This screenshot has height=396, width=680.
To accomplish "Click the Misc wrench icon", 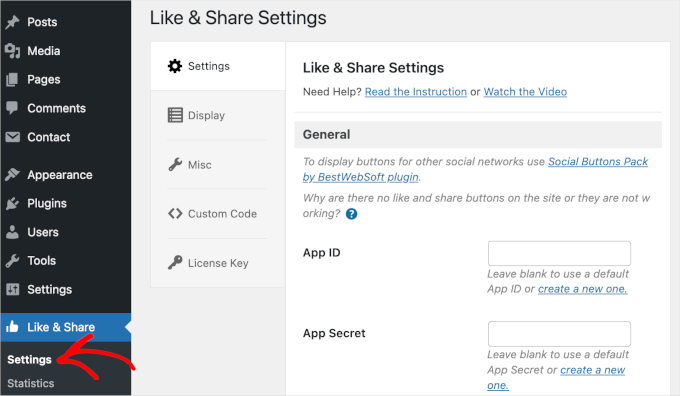I will click(175, 164).
